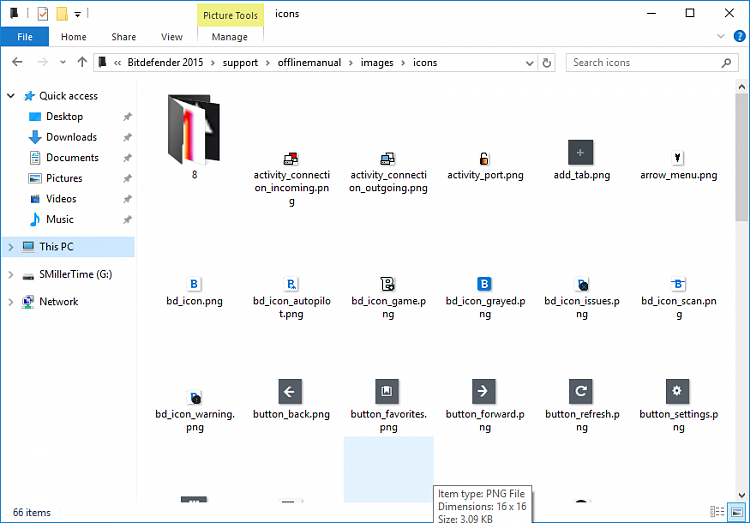Viewport: 750px width, 523px height.
Task: Select the bd_icon.png file
Action: pyautogui.click(x=194, y=284)
